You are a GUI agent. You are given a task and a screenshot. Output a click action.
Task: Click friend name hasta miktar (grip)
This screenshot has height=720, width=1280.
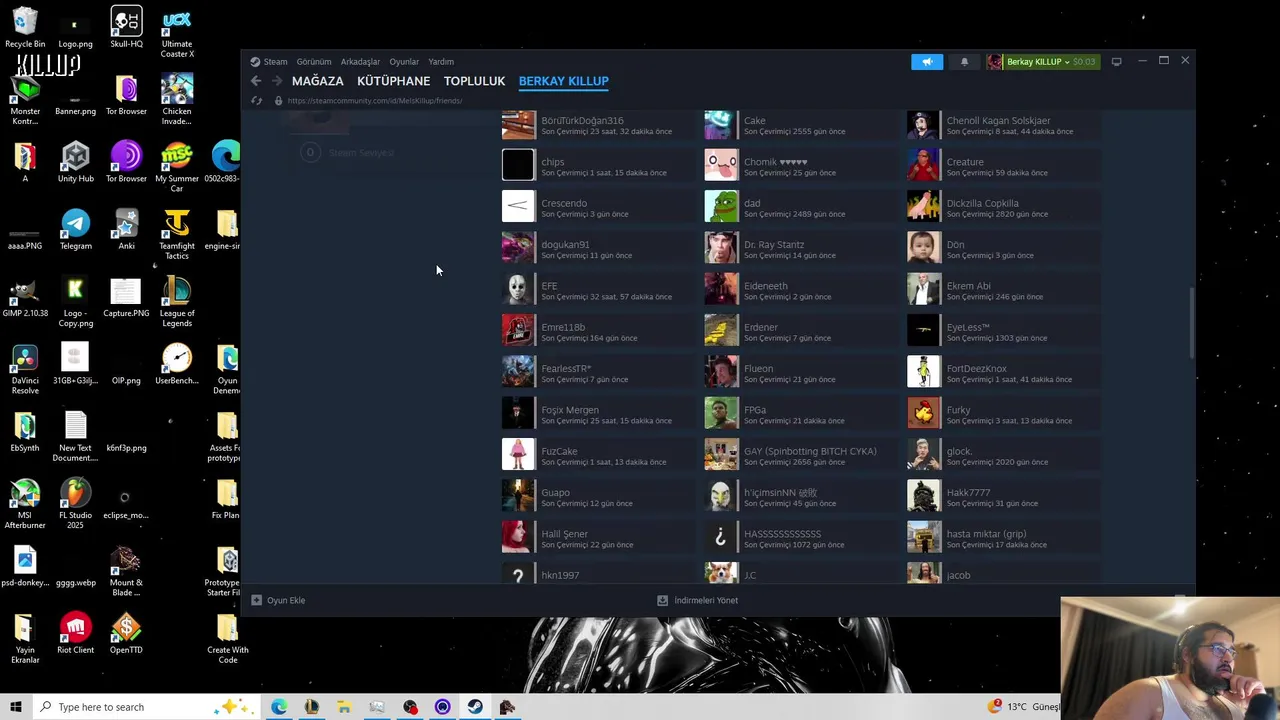(987, 534)
